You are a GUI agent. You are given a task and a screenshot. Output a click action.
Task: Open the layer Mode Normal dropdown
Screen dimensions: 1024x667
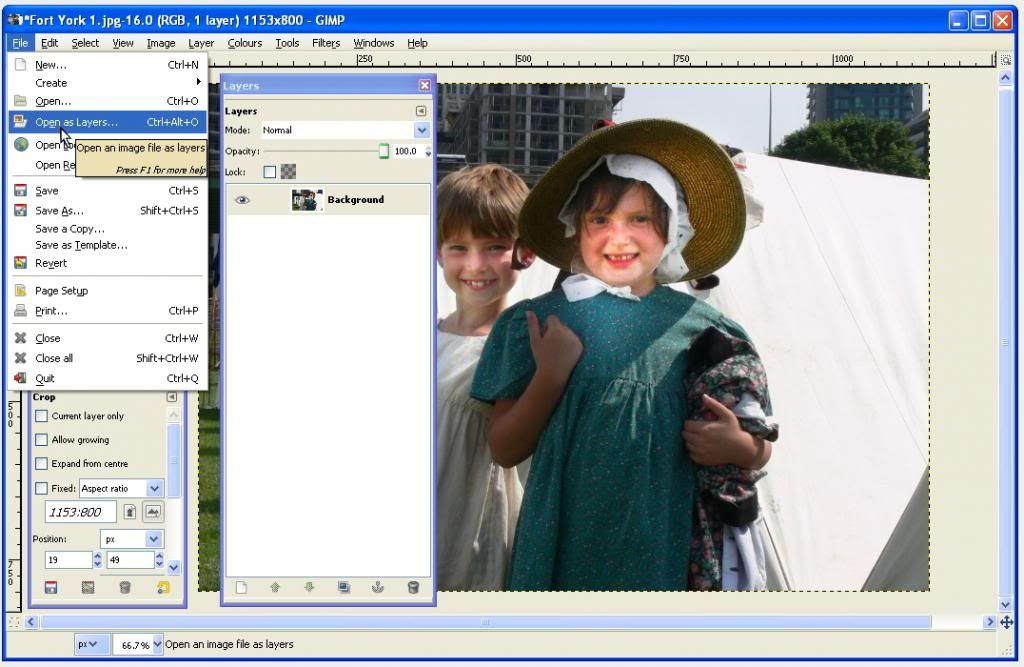click(345, 130)
